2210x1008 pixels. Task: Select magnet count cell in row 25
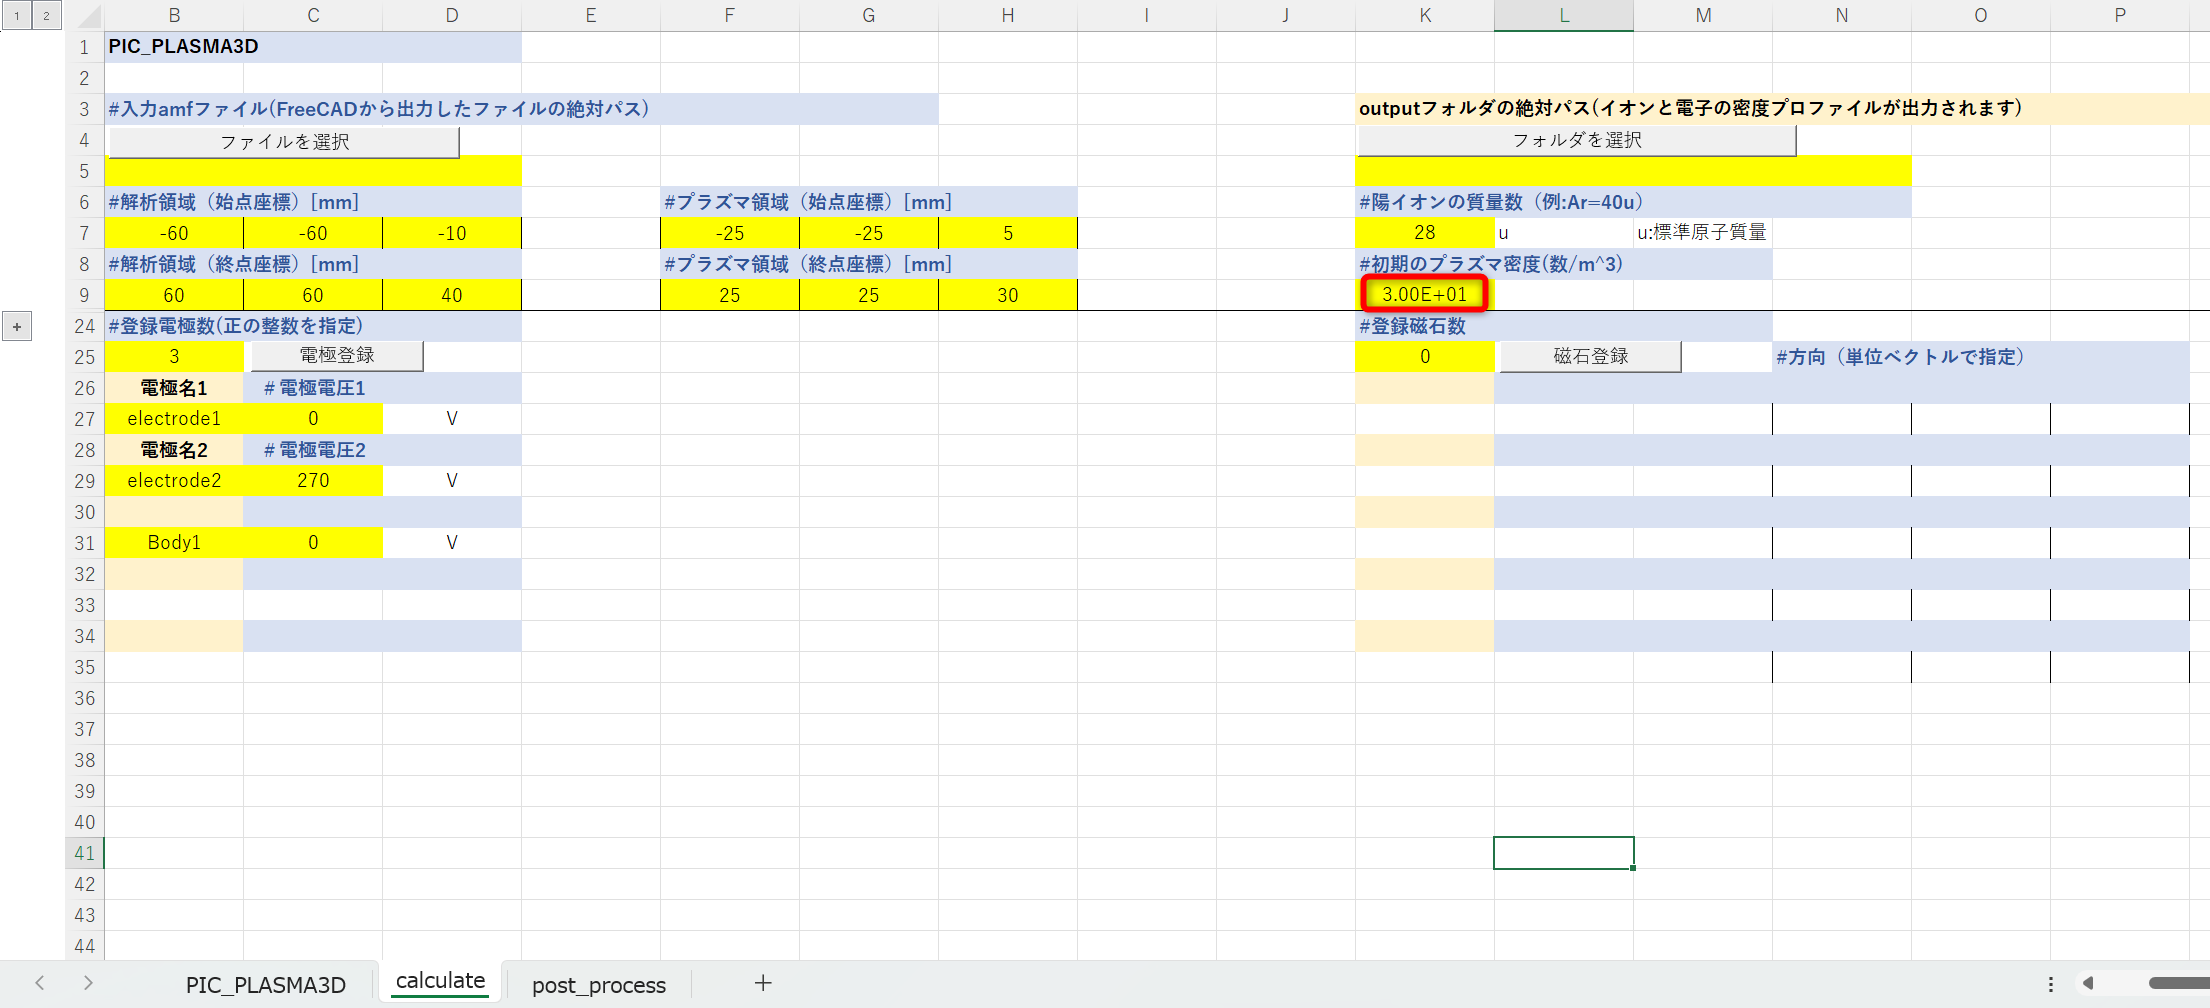tap(1425, 357)
